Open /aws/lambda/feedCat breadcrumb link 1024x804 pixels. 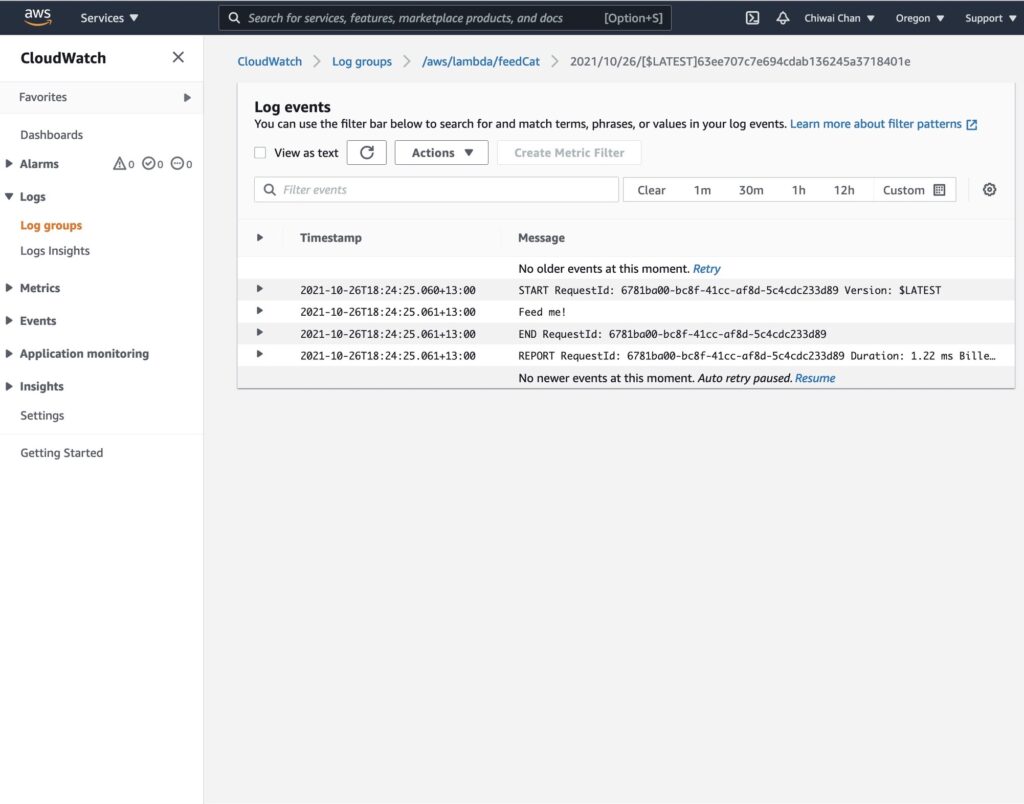pyautogui.click(x=481, y=61)
